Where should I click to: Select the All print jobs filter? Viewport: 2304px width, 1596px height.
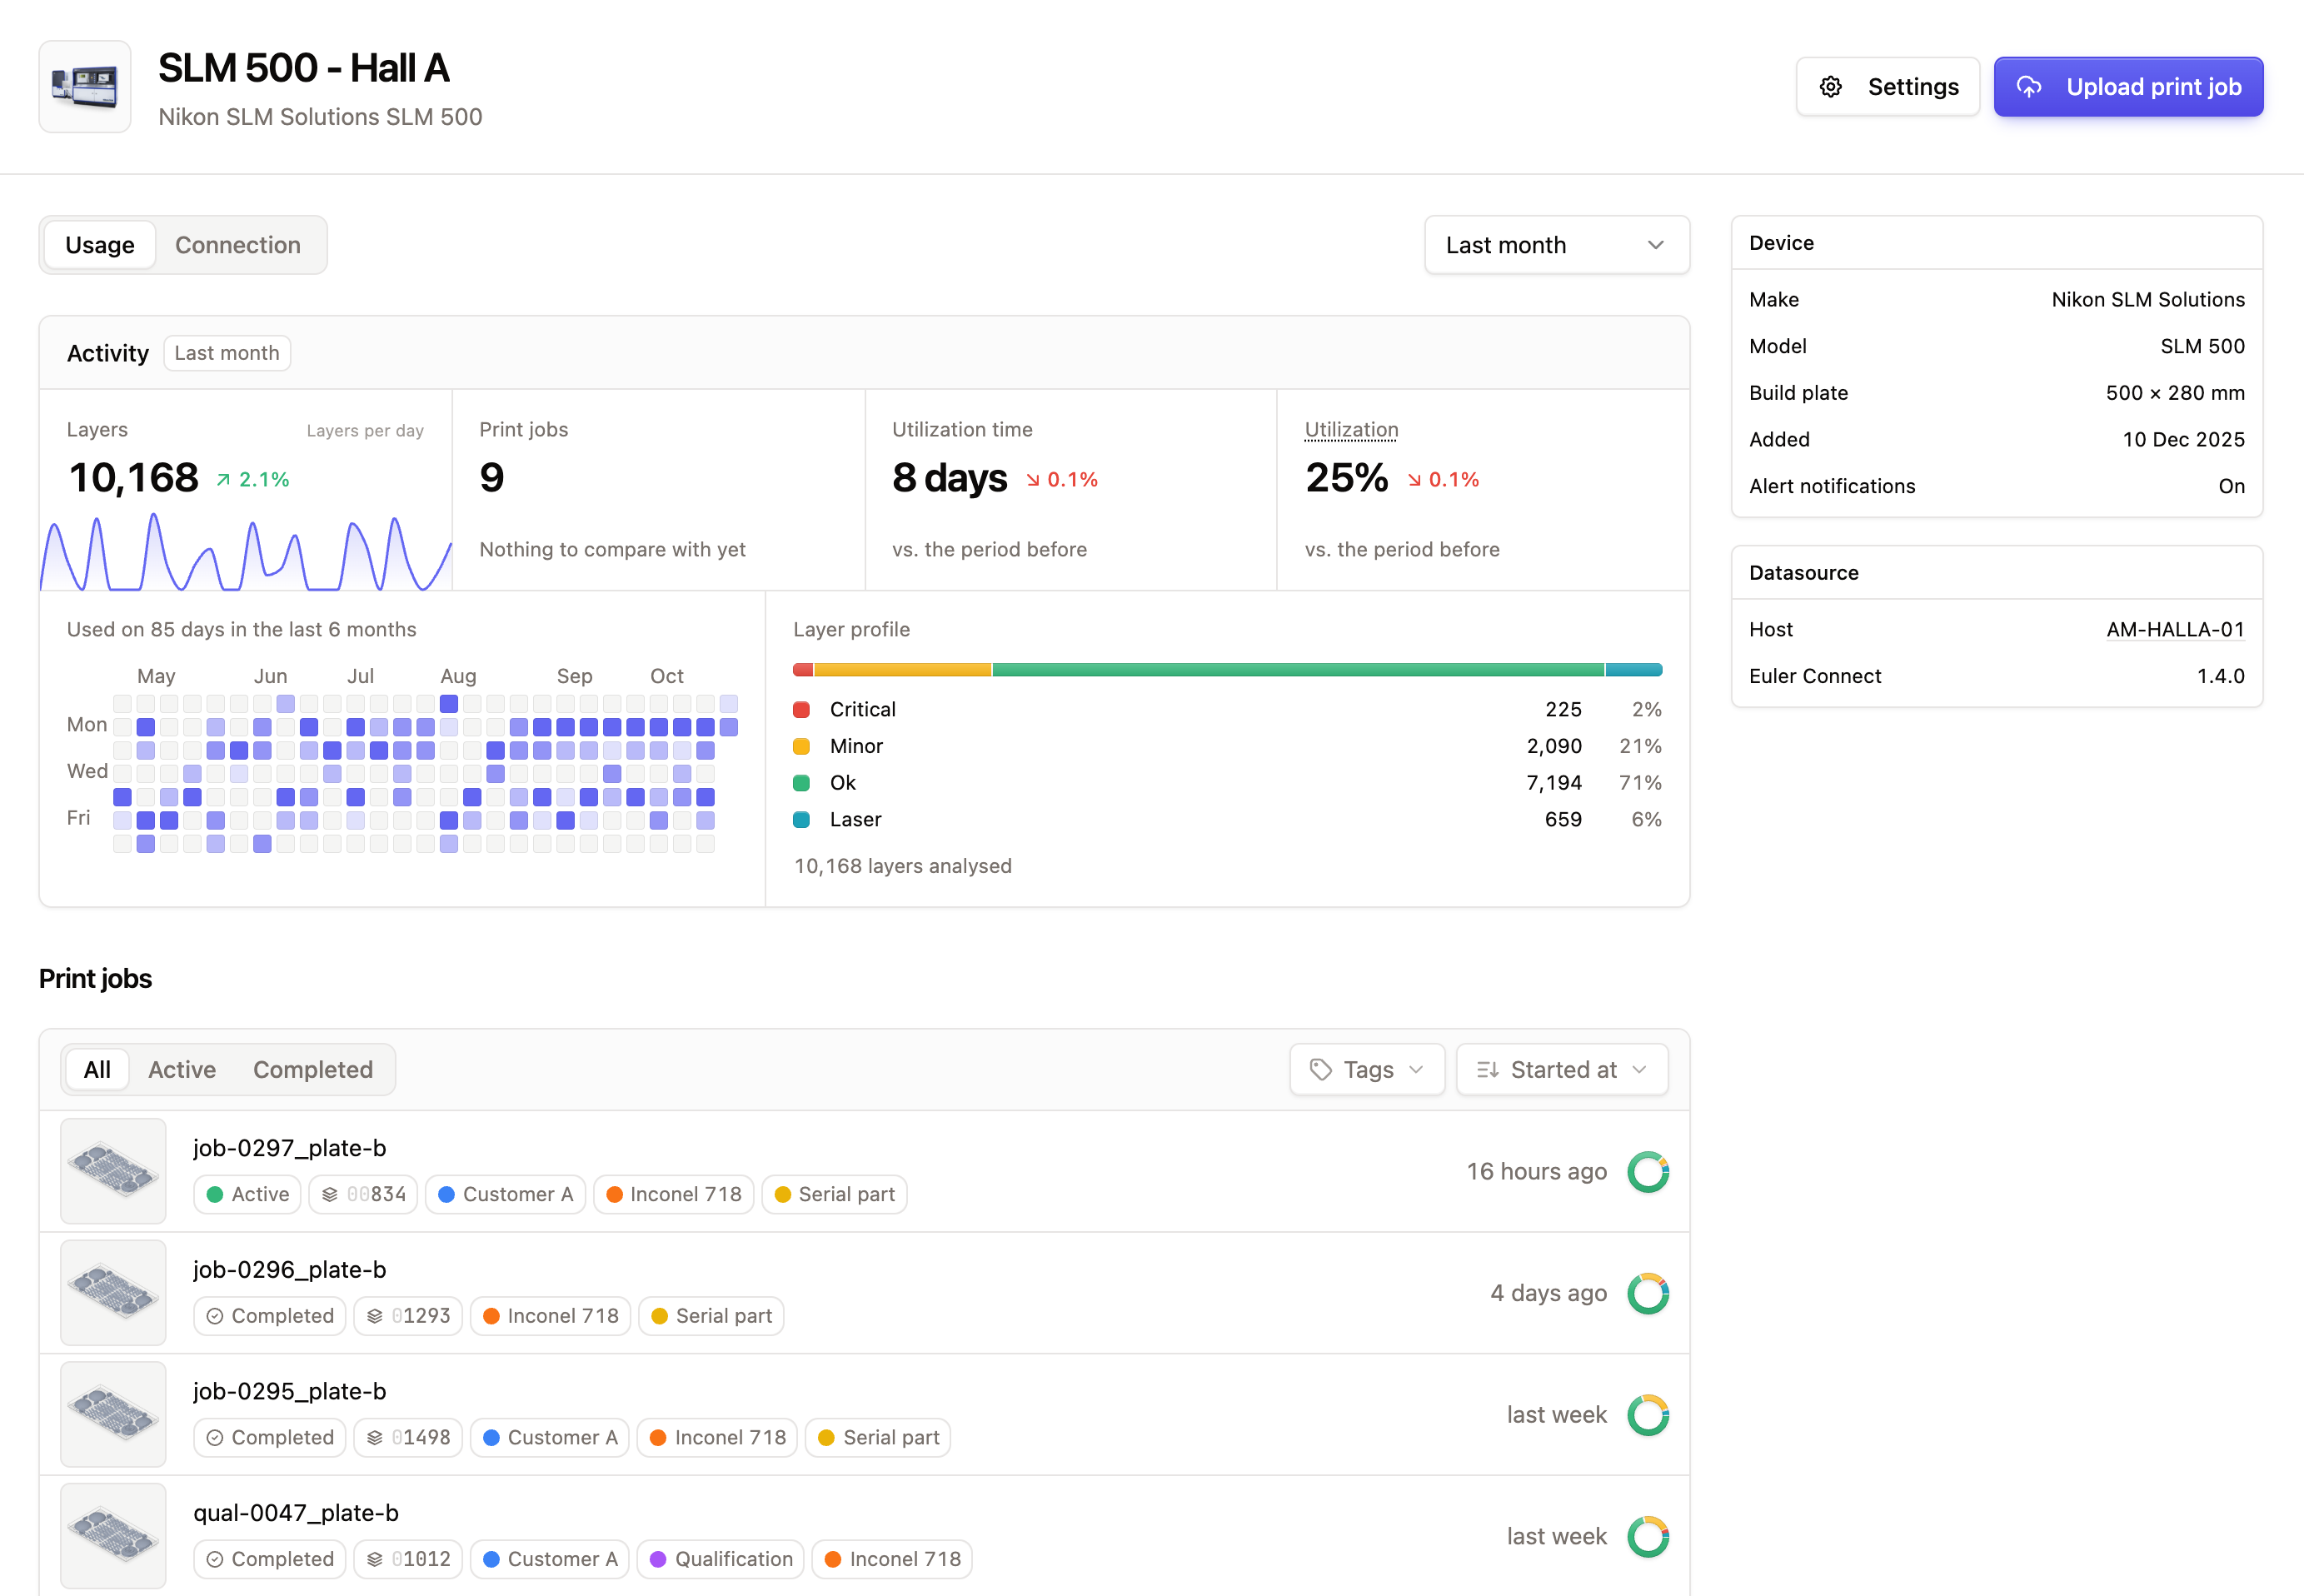[x=97, y=1070]
